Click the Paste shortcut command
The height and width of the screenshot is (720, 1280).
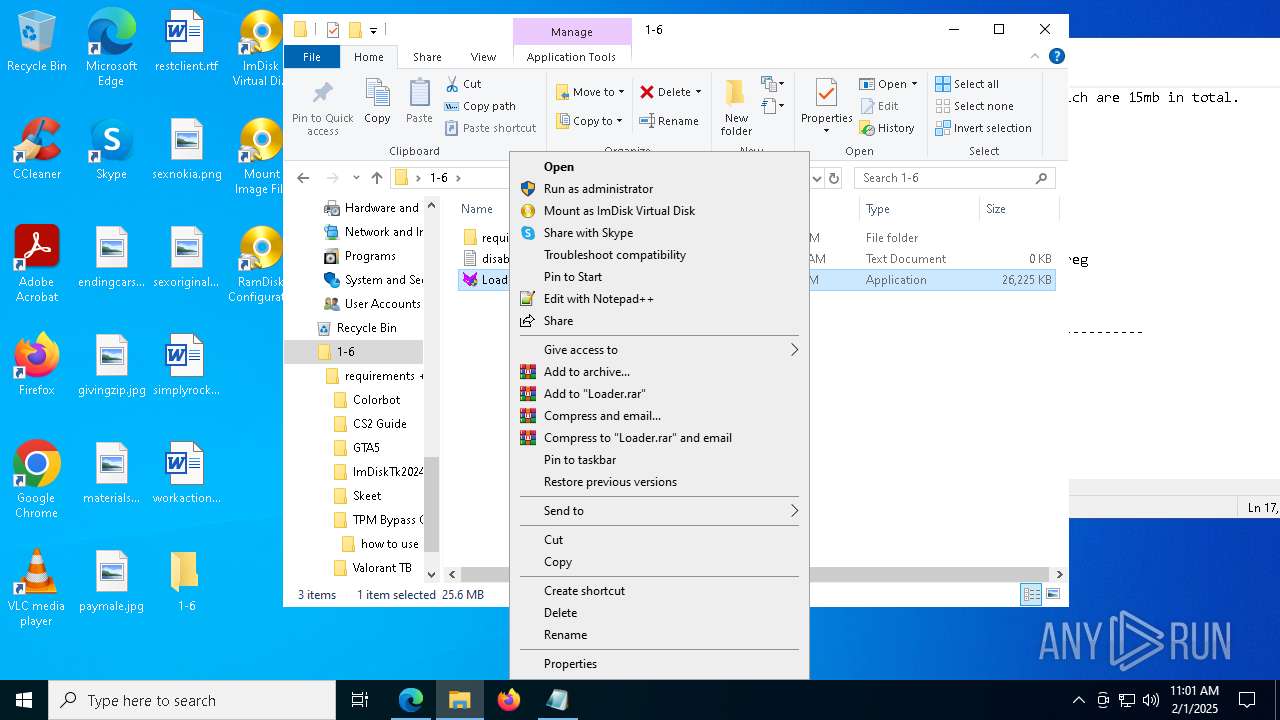coord(490,128)
